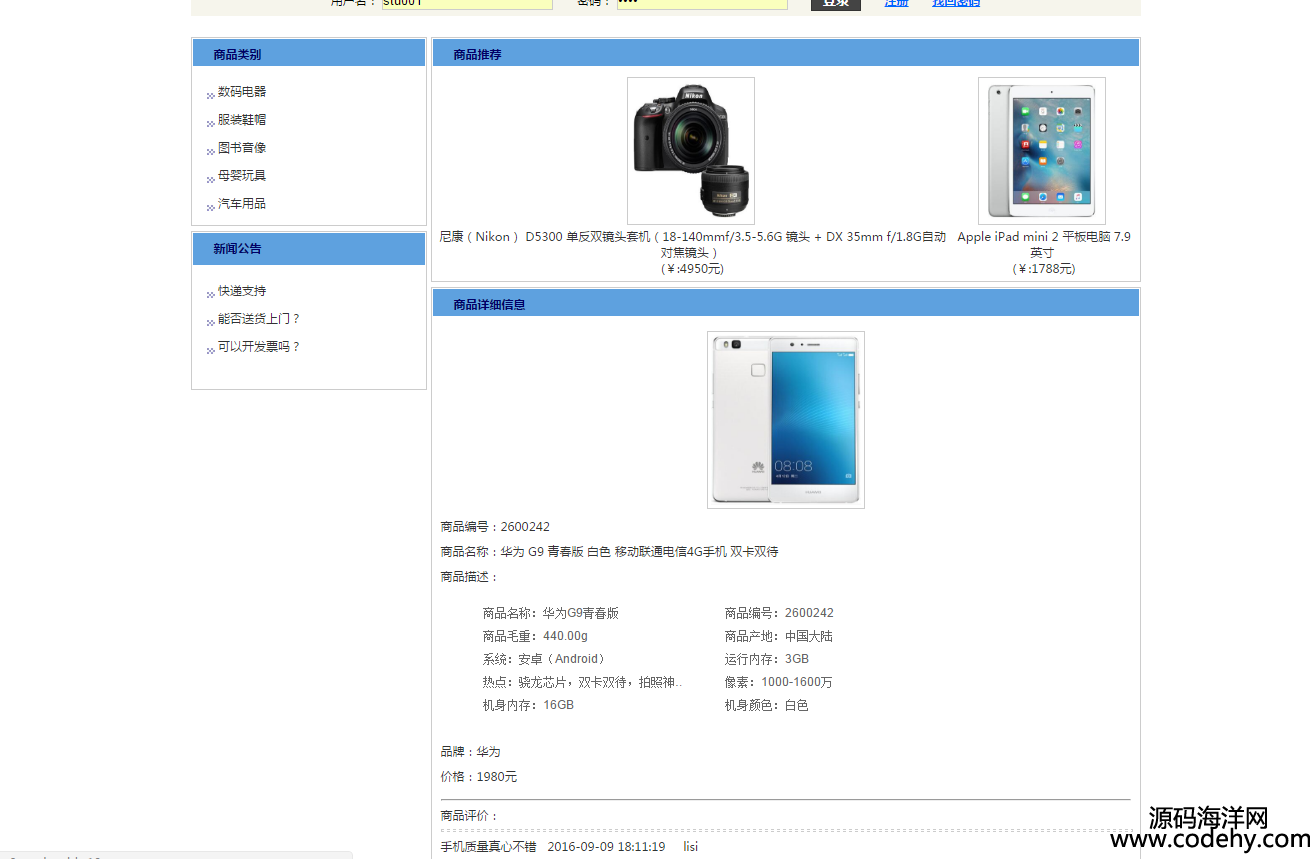Image resolution: width=1315 pixels, height=859 pixels.
Task: Click the reviewer name lisi
Action: [x=691, y=847]
